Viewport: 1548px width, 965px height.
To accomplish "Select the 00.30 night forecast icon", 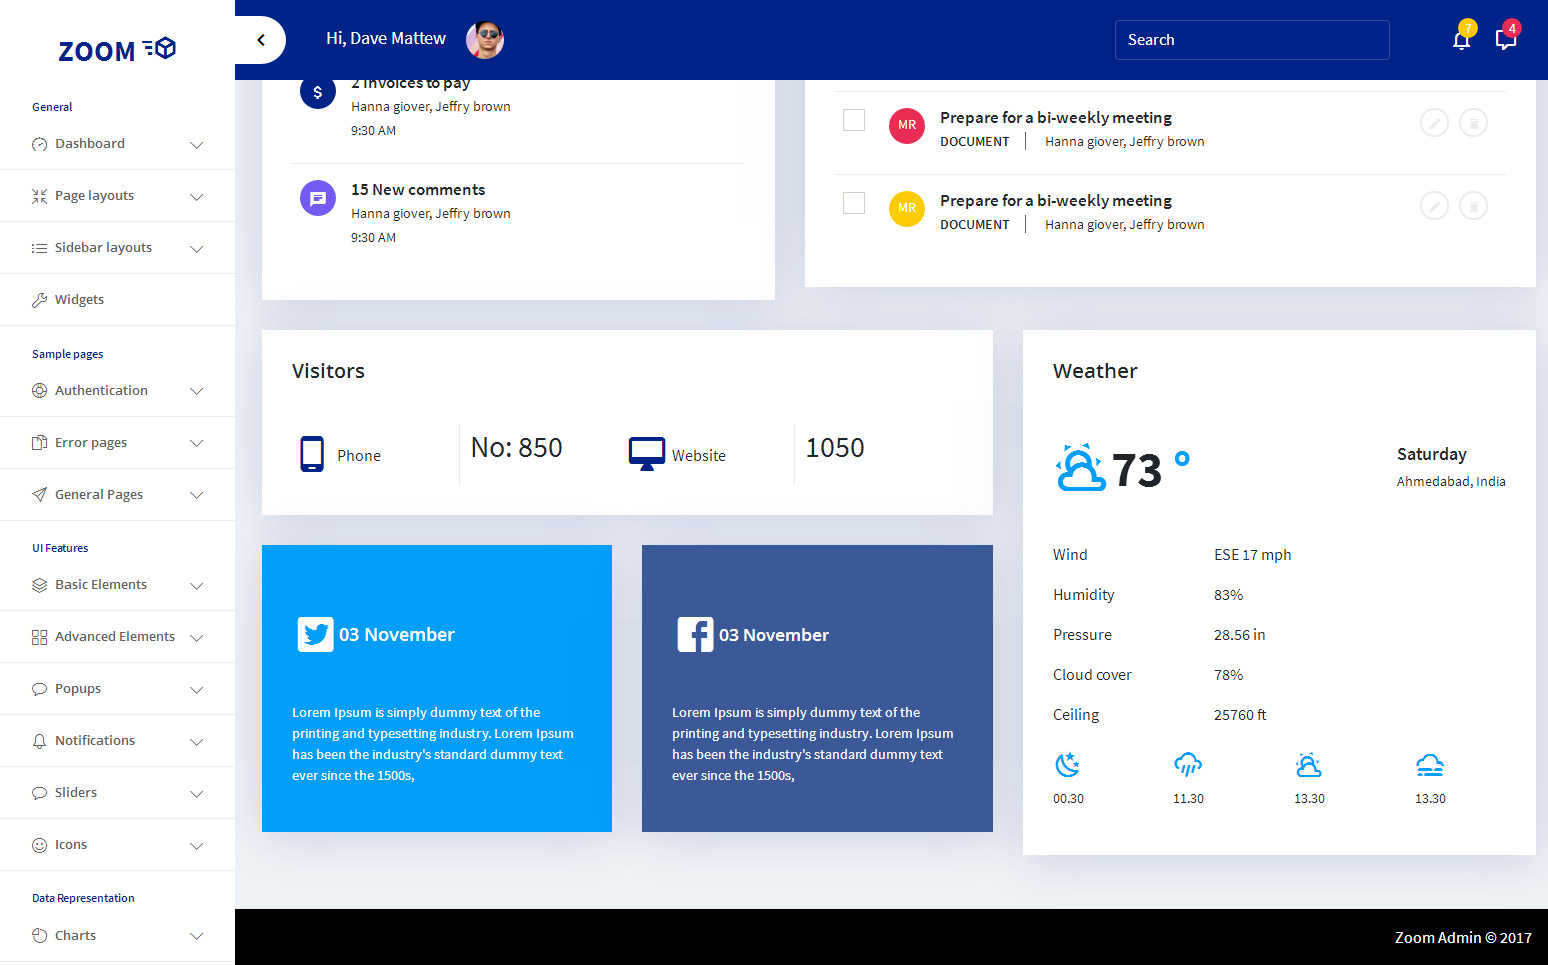I will click(x=1068, y=766).
